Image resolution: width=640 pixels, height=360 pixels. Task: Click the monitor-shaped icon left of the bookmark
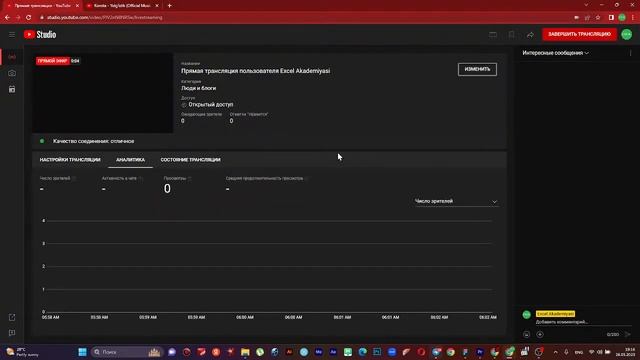[x=493, y=35]
